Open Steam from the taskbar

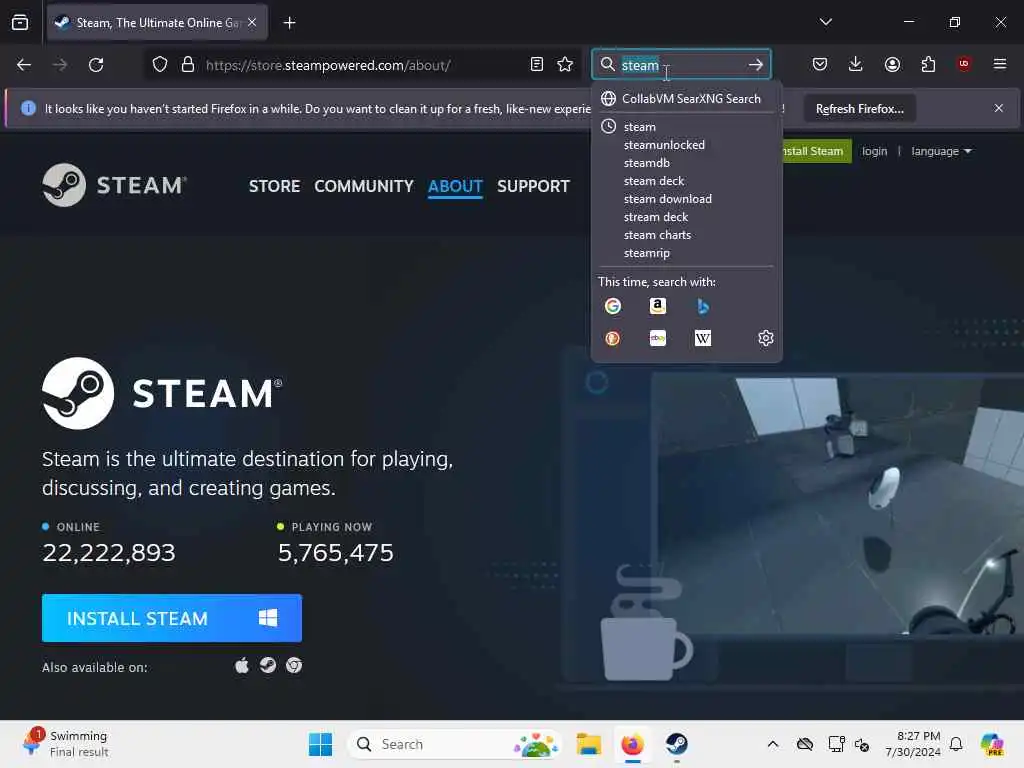coord(677,744)
